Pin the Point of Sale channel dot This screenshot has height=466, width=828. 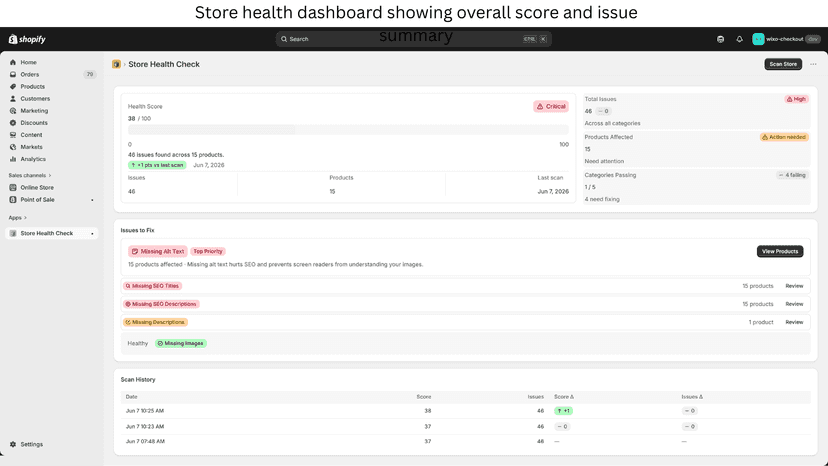click(x=92, y=200)
